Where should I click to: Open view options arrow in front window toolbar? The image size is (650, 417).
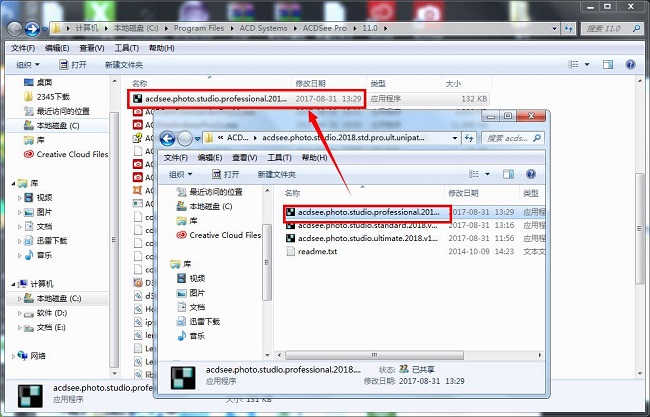488,174
